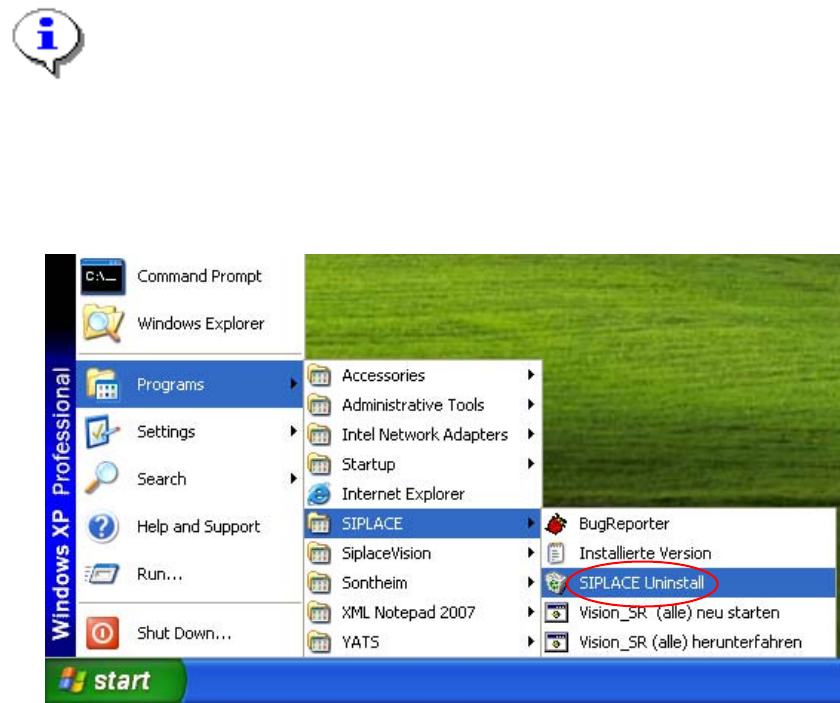Click the Help and Support question icon
Screen dimensions: 840x703
pos(102,526)
